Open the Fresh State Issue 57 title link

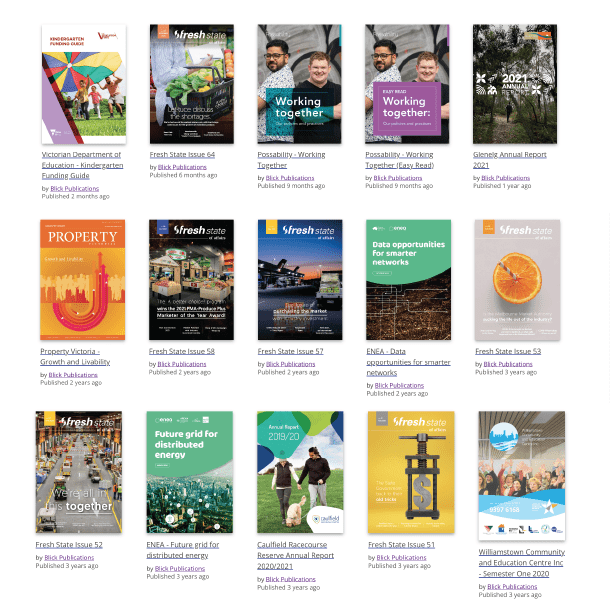(x=290, y=352)
